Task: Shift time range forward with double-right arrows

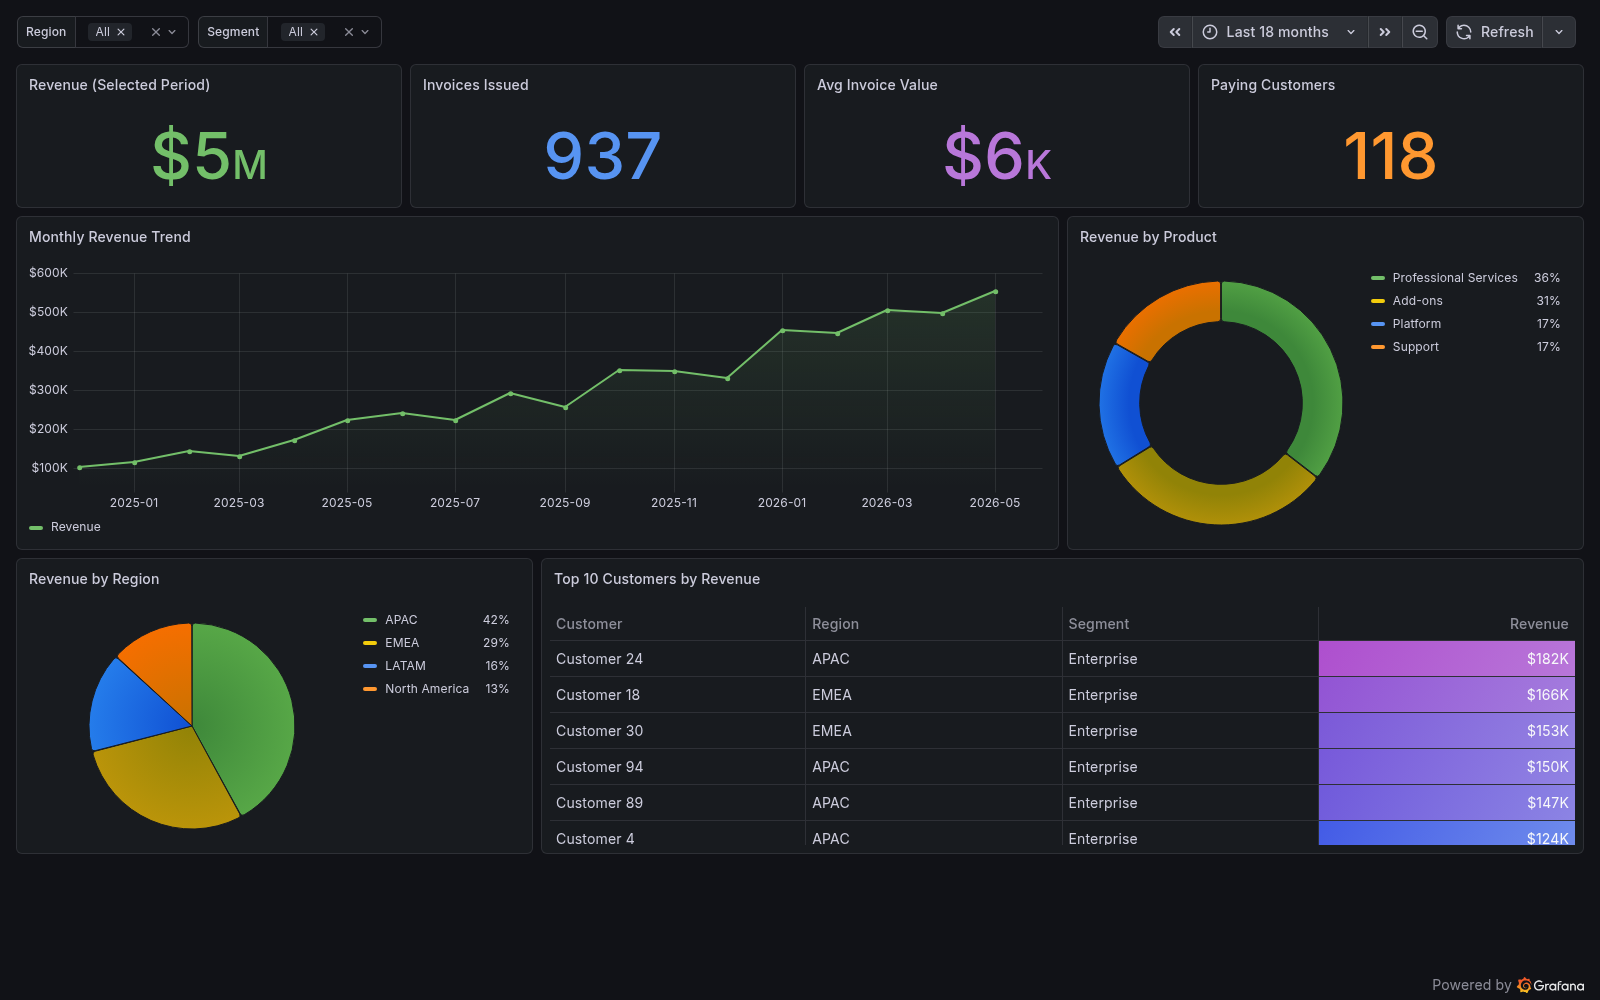Action: coord(1385,32)
